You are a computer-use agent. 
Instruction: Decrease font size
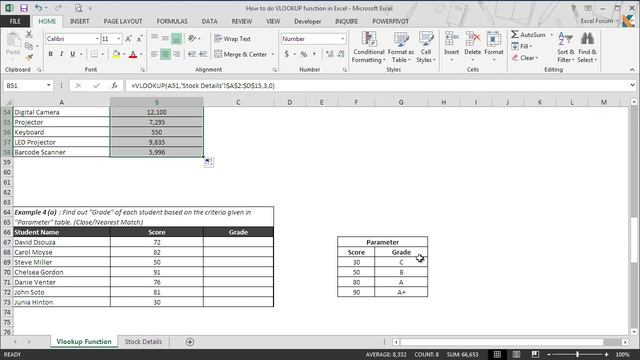click(139, 39)
